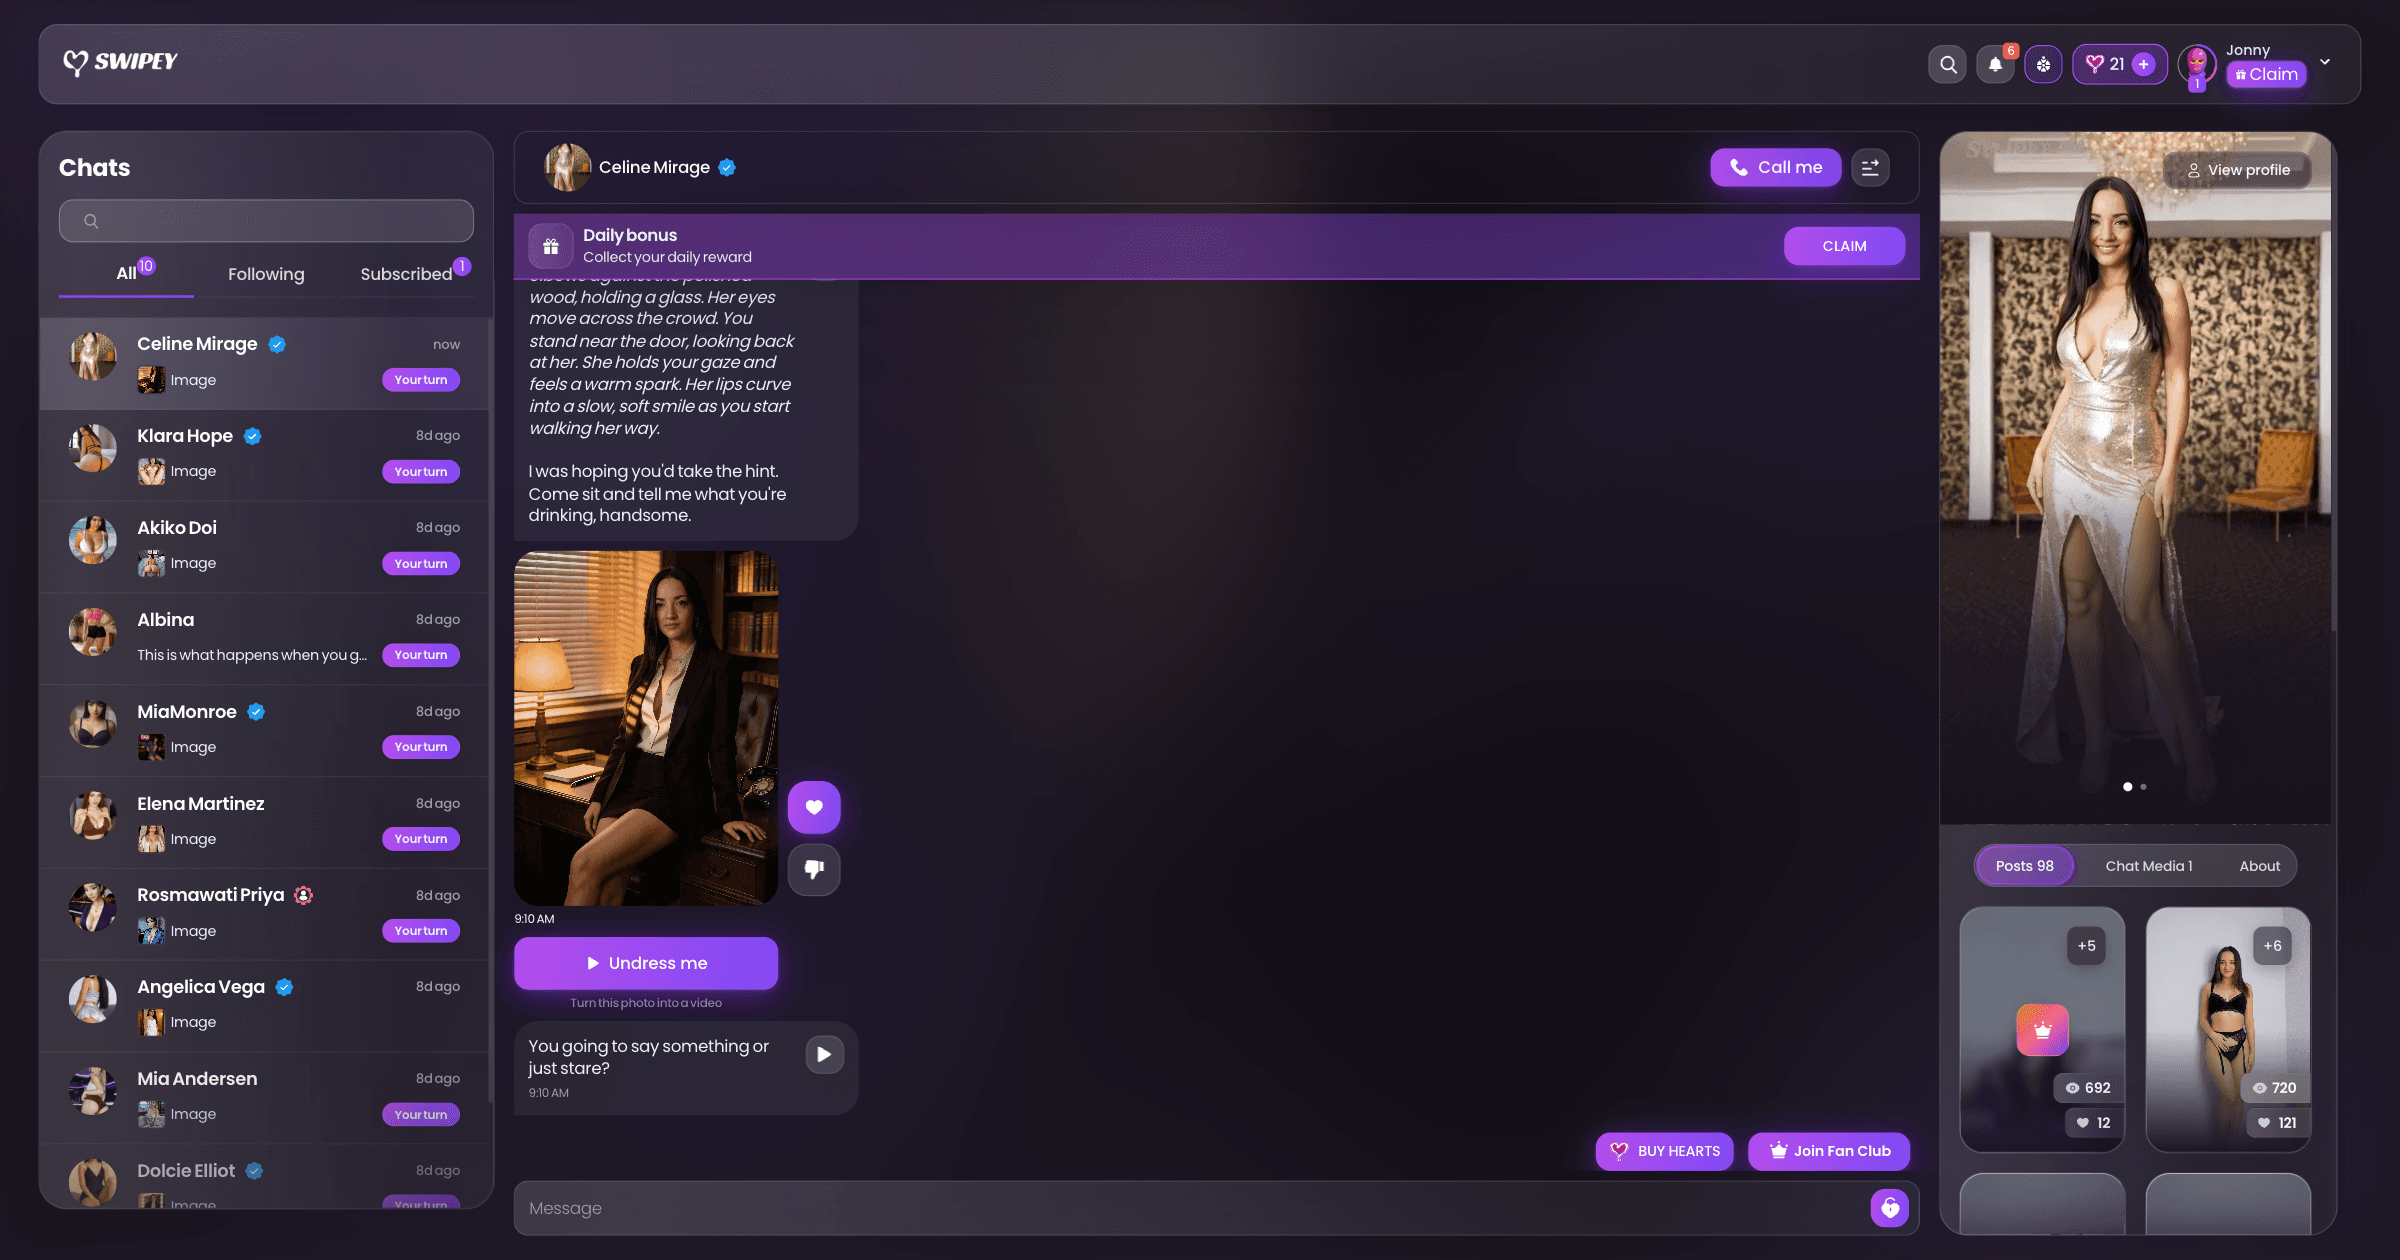Click the +5 badge on first post
The height and width of the screenshot is (1260, 2400).
click(2086, 946)
